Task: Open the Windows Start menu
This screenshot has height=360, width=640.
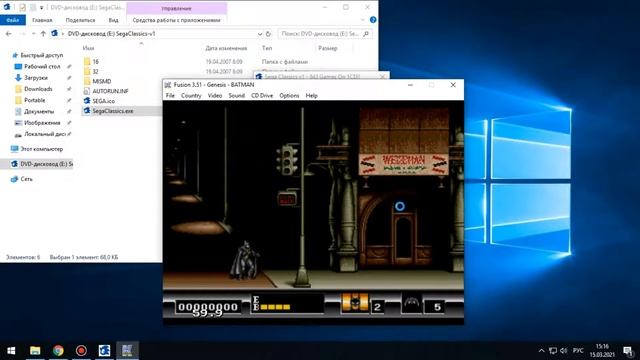Action: click(11, 351)
